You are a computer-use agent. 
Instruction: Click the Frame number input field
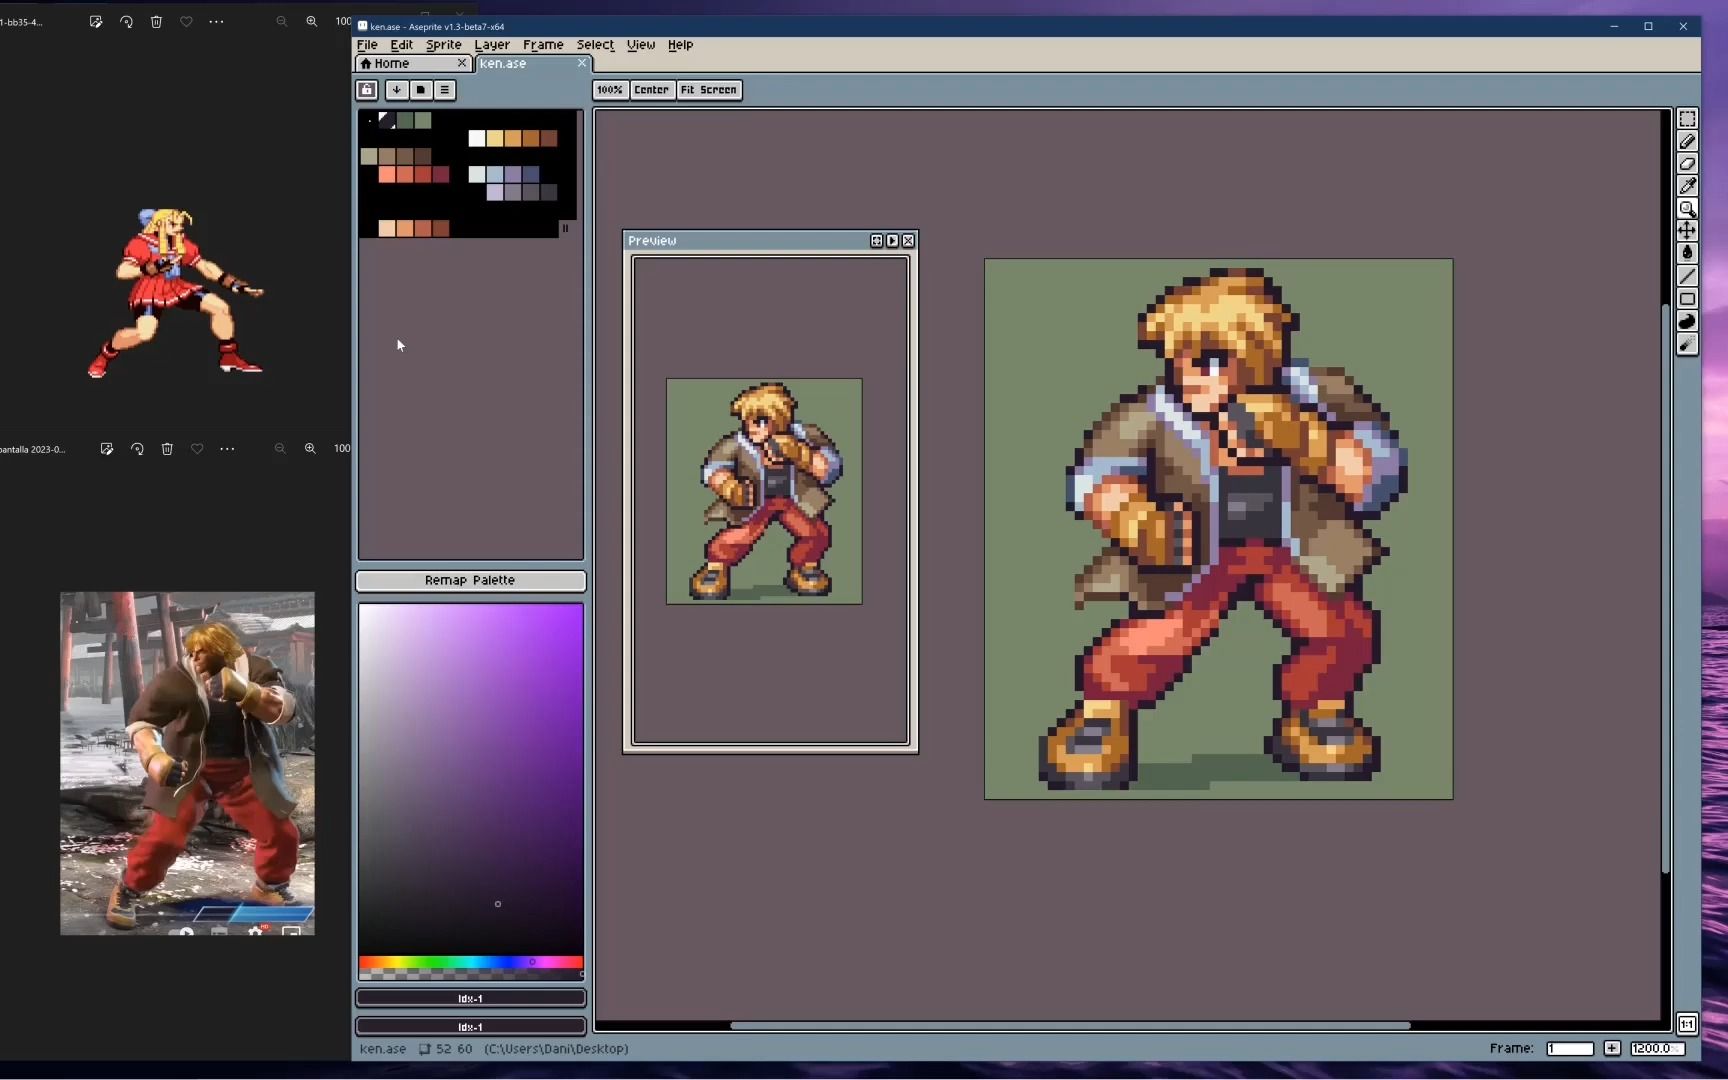tap(1570, 1048)
